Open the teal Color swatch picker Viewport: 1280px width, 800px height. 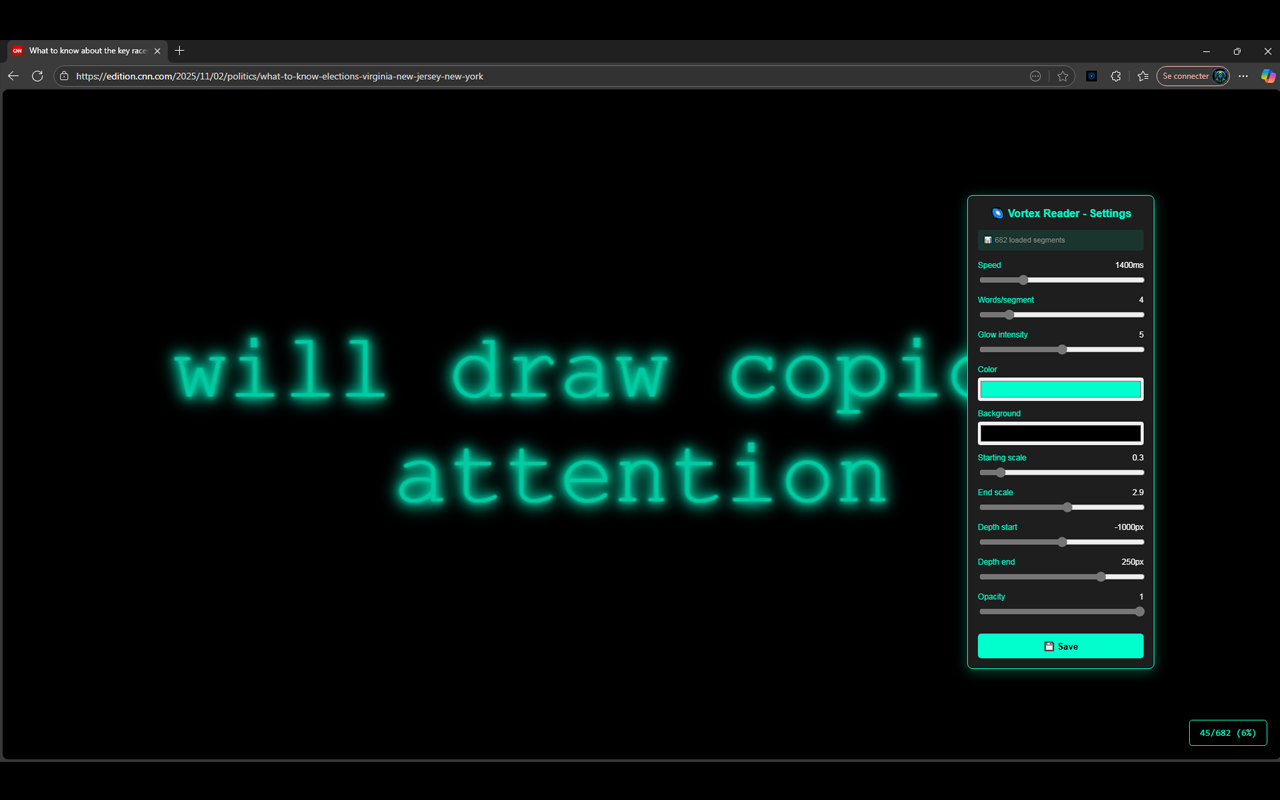pyautogui.click(x=1060, y=388)
